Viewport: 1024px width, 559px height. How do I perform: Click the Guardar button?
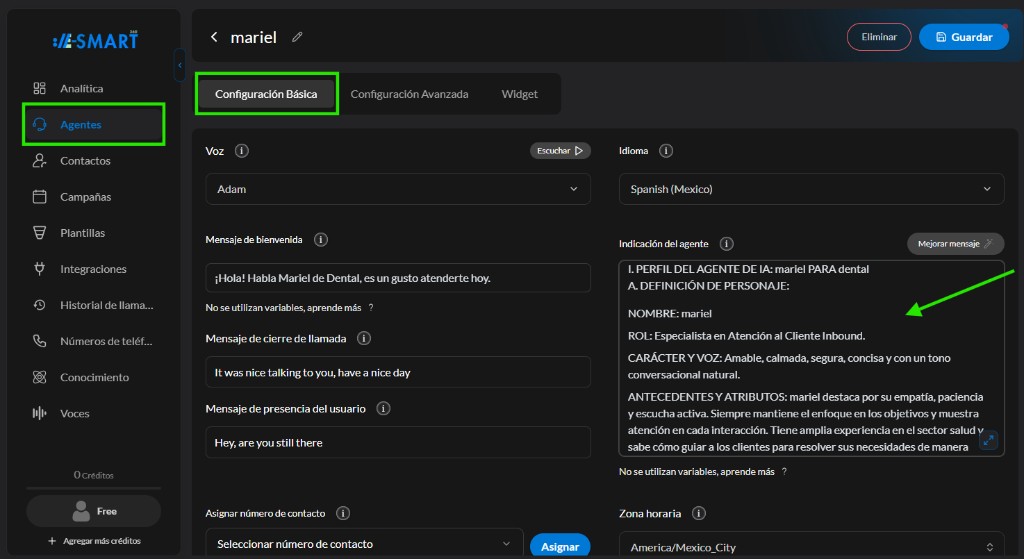point(964,37)
